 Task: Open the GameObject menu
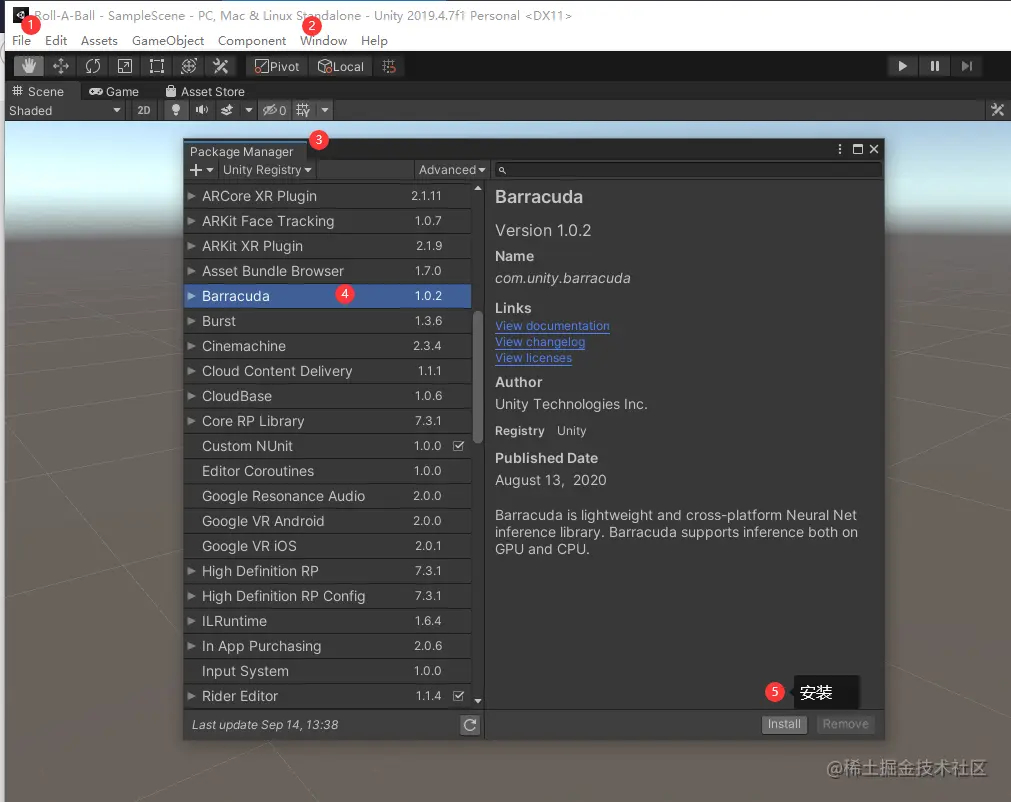[168, 41]
